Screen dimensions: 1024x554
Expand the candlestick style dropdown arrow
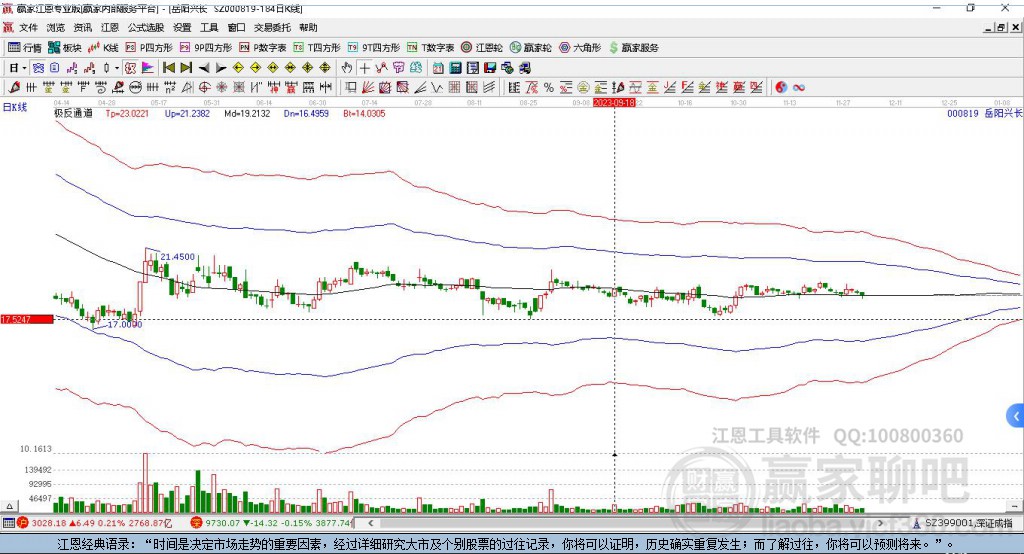[x=117, y=68]
